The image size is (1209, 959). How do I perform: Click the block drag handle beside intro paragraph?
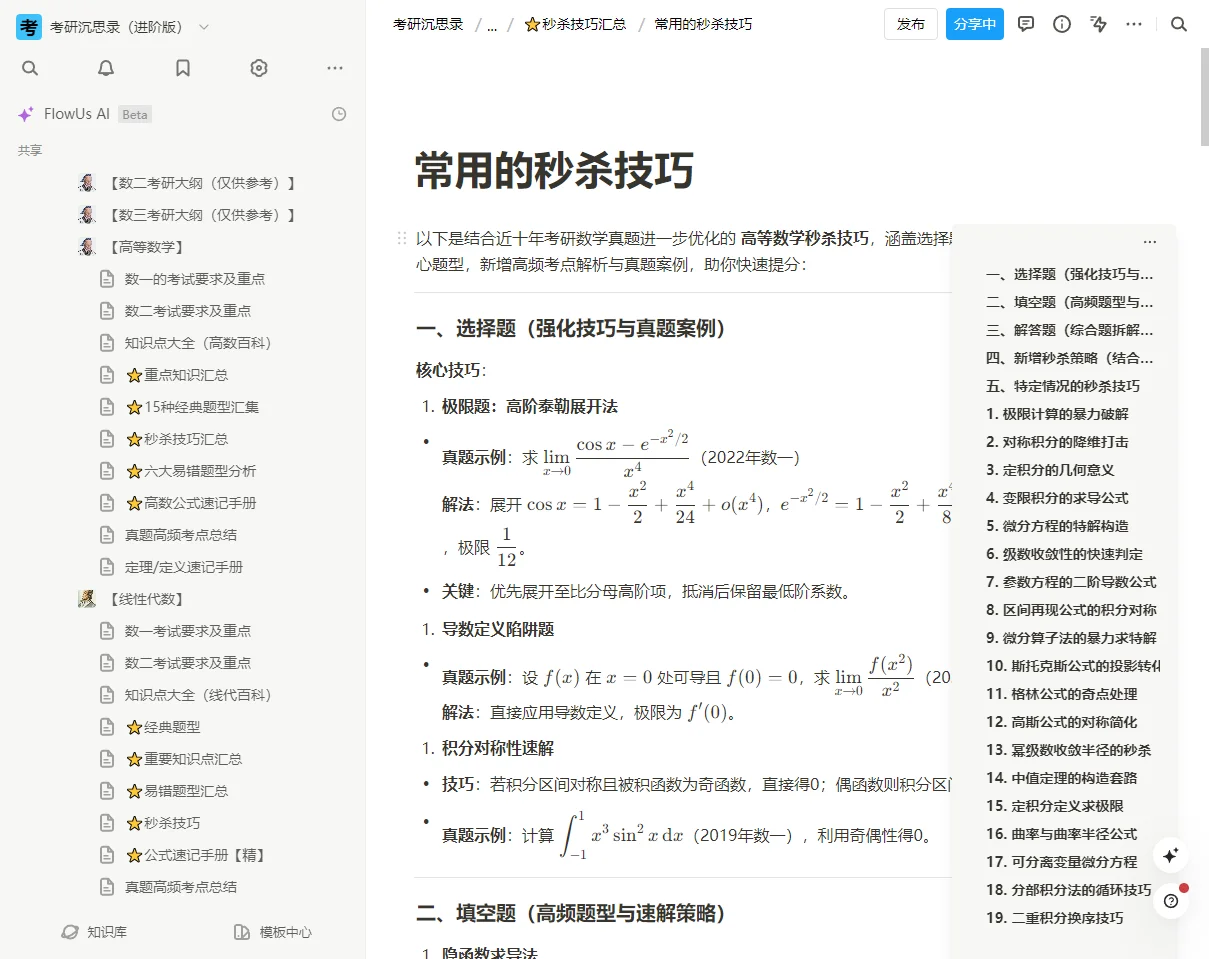402,238
